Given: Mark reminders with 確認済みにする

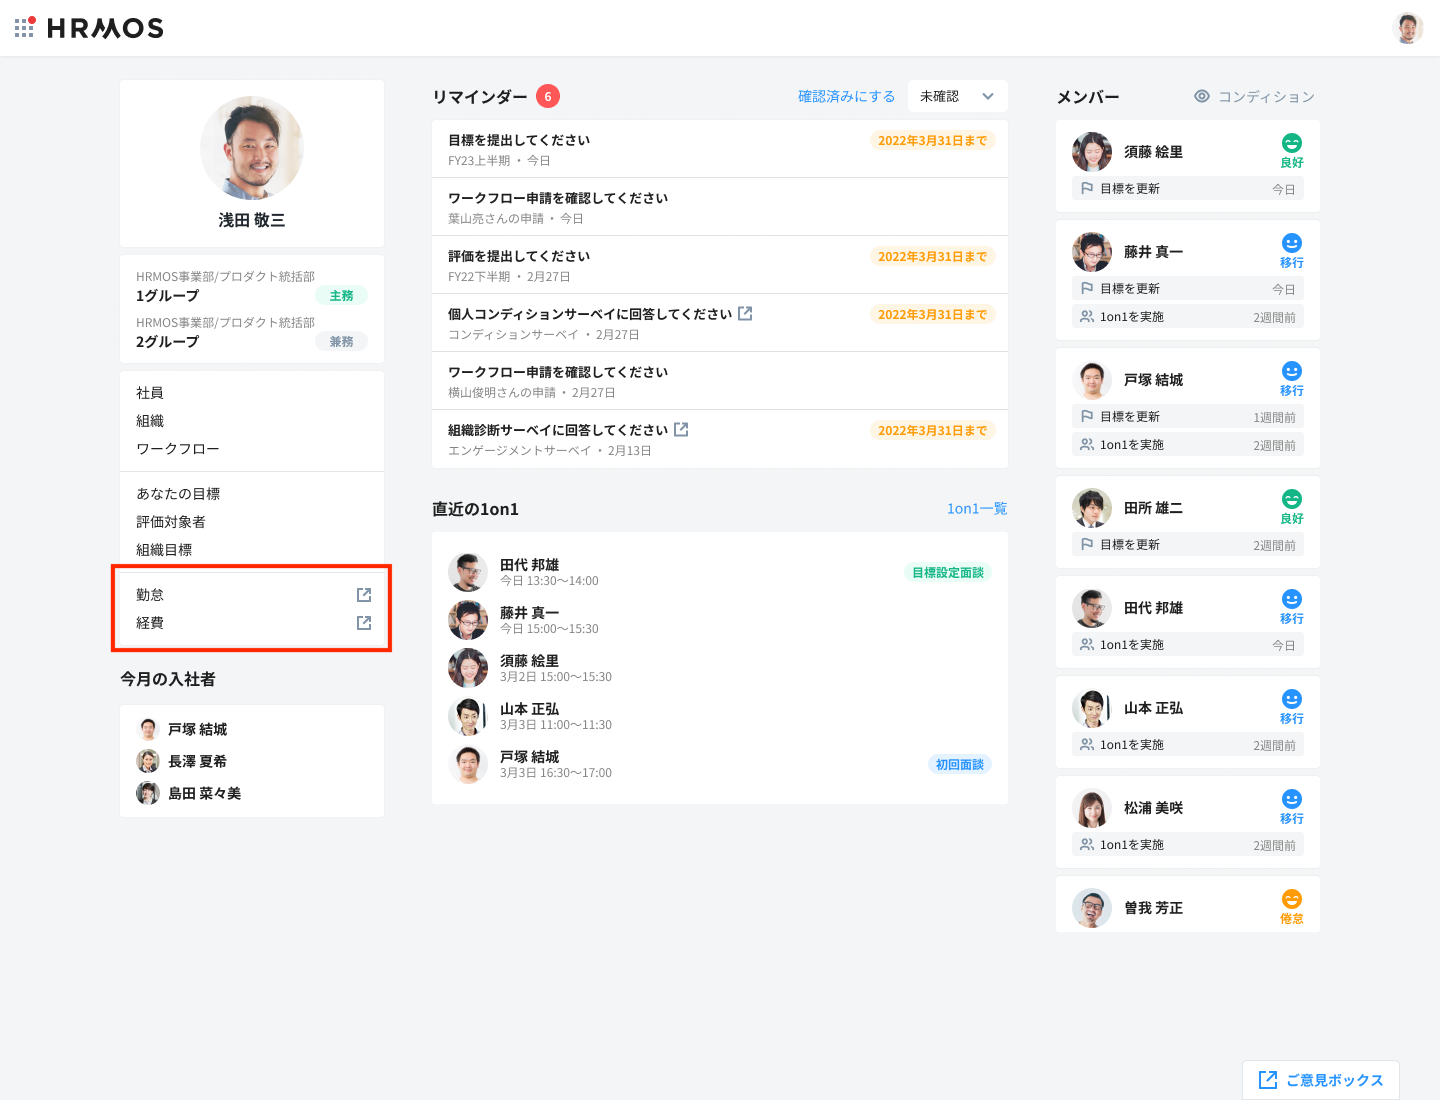Looking at the screenshot, I should [x=846, y=96].
